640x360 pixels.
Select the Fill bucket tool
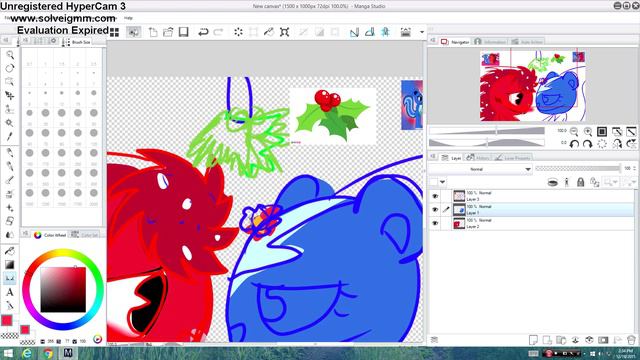[10, 251]
